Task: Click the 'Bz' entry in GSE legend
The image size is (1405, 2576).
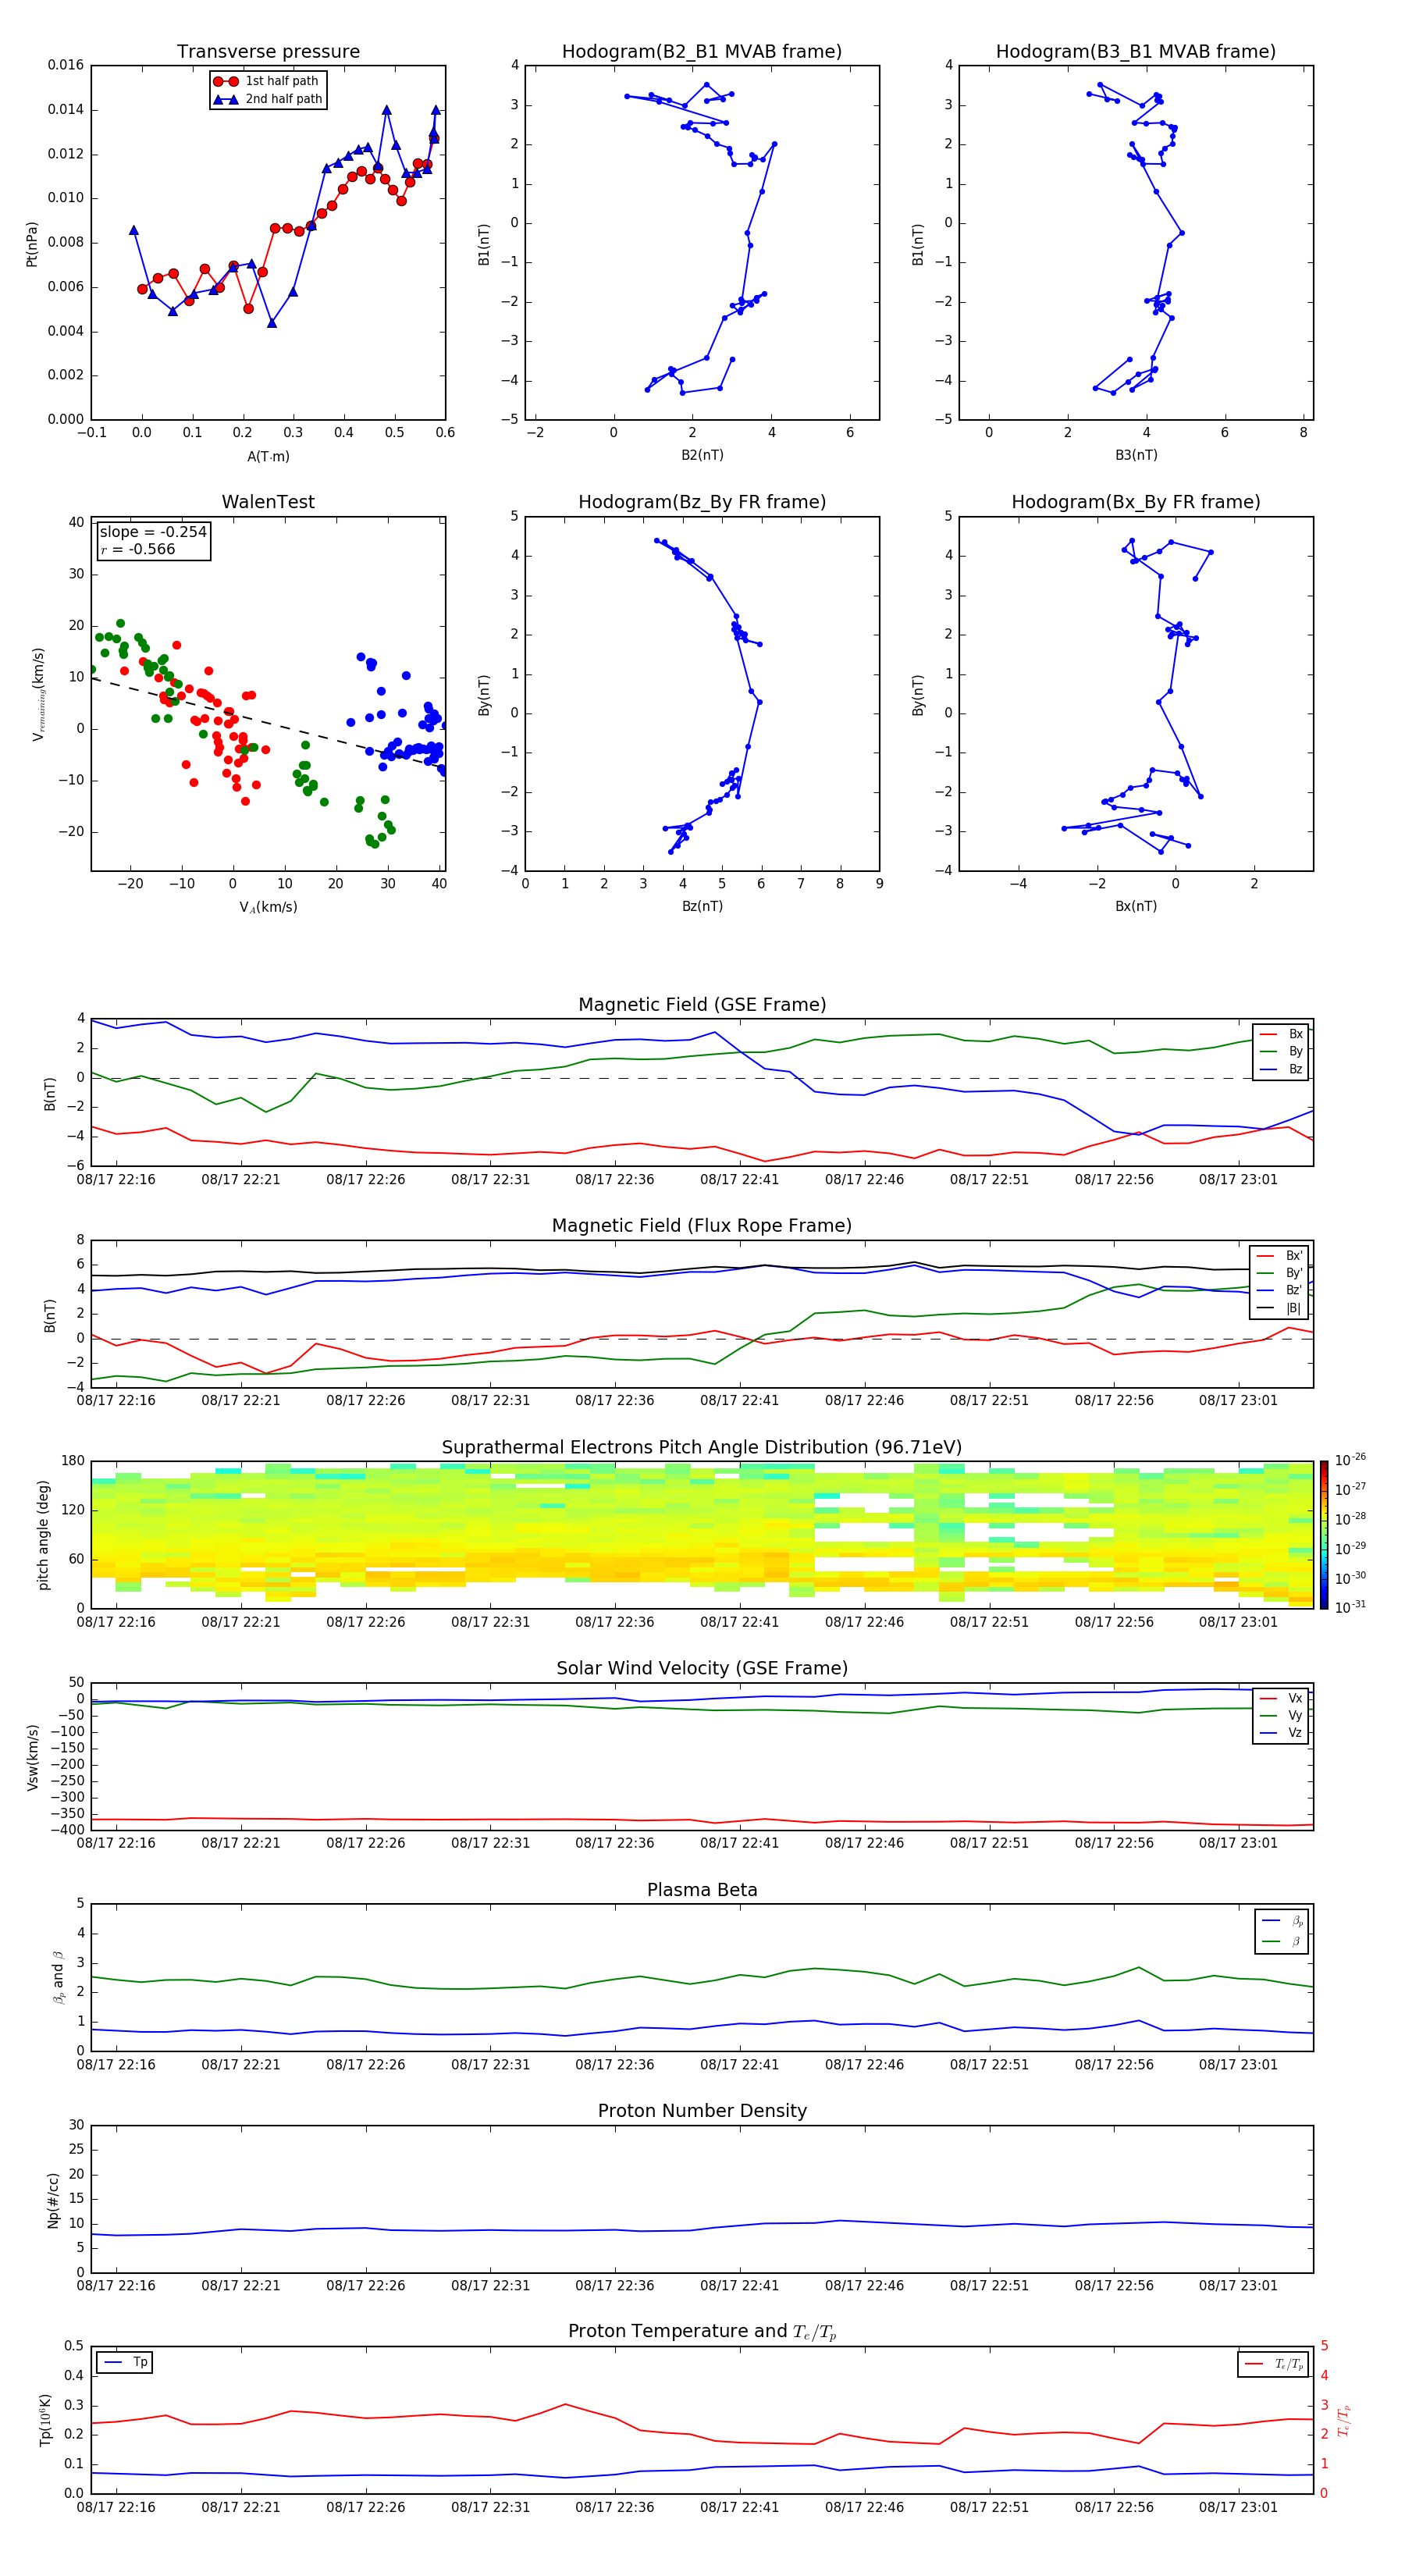Action: [x=1281, y=1069]
